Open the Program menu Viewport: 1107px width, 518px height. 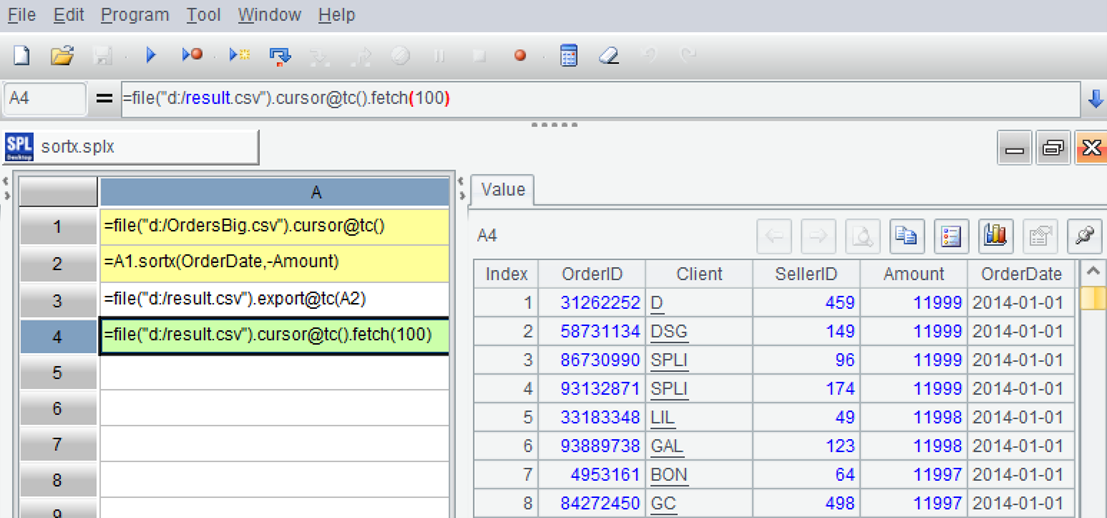tap(135, 15)
